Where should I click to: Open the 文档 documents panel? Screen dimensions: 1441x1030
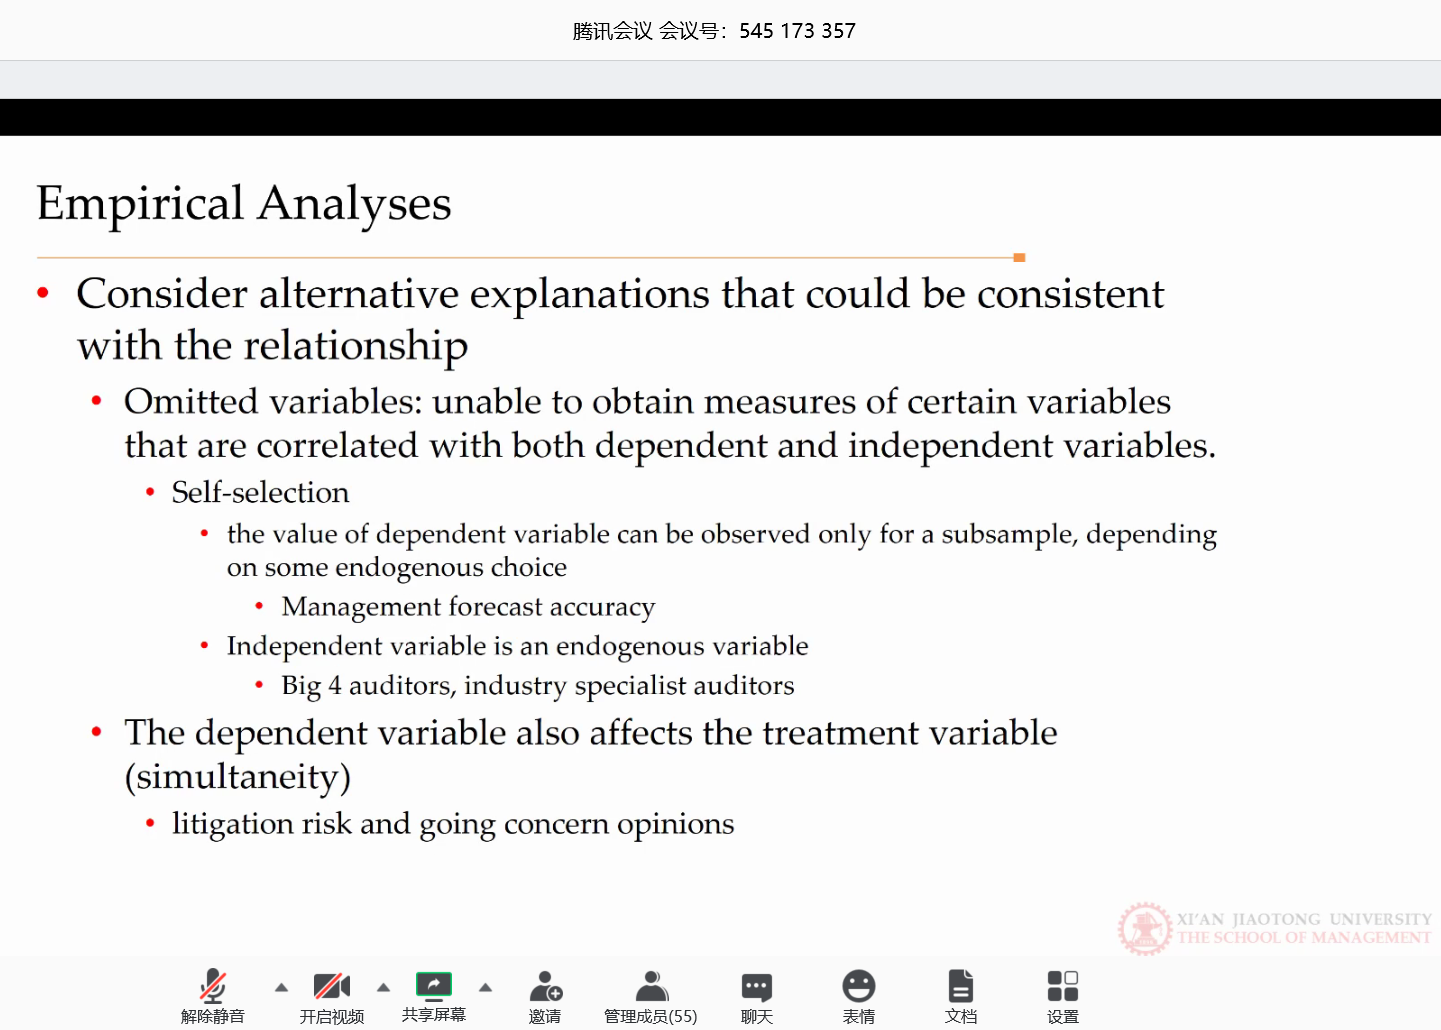point(961,986)
